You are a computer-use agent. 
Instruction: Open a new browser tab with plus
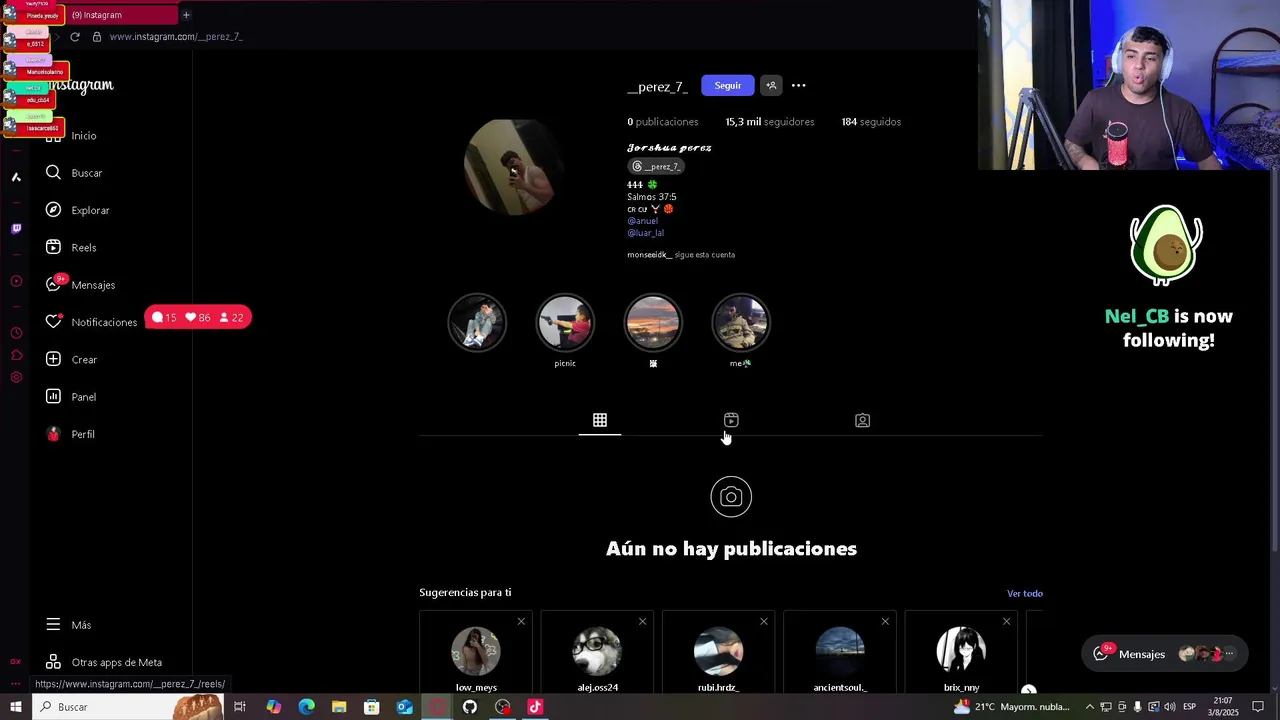pos(186,15)
